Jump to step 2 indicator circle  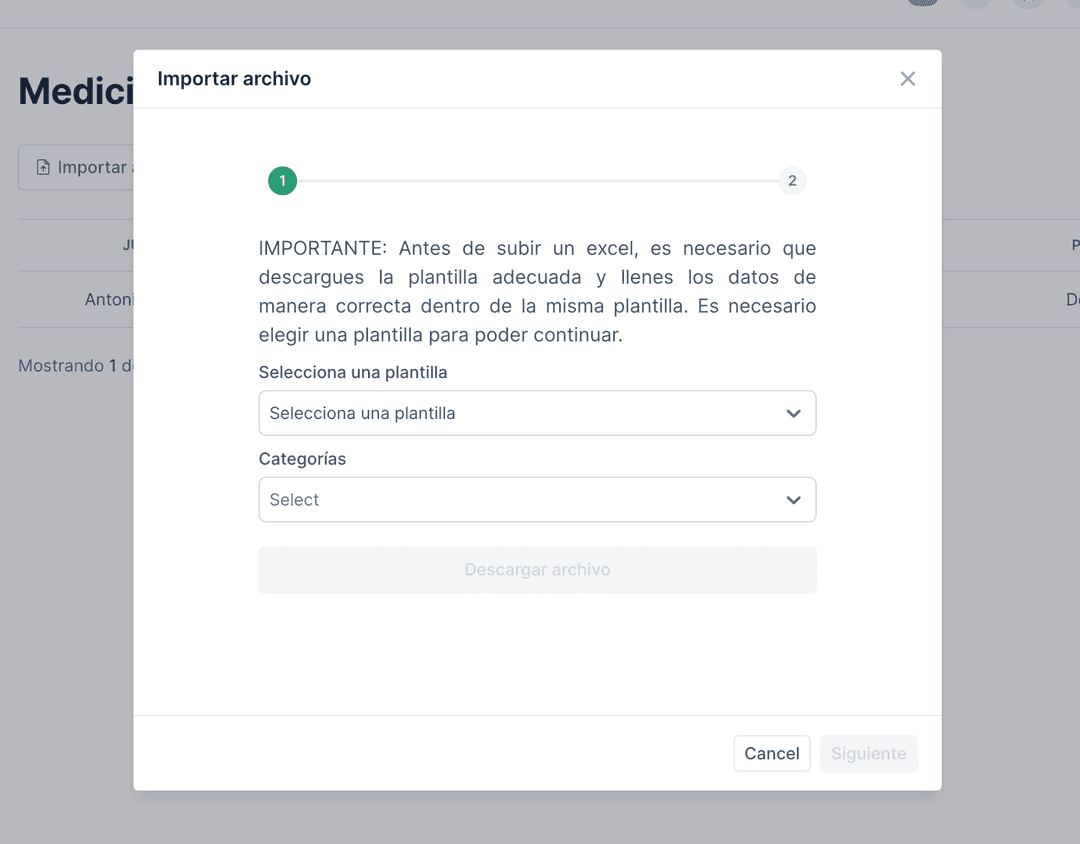(x=792, y=181)
